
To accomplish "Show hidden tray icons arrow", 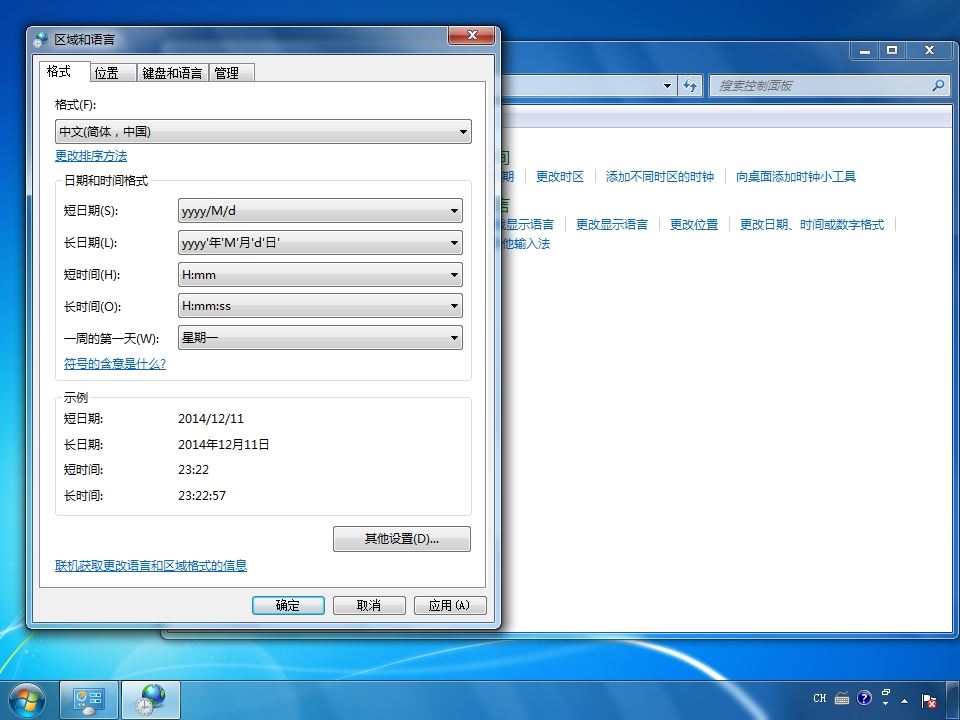I will click(x=904, y=700).
